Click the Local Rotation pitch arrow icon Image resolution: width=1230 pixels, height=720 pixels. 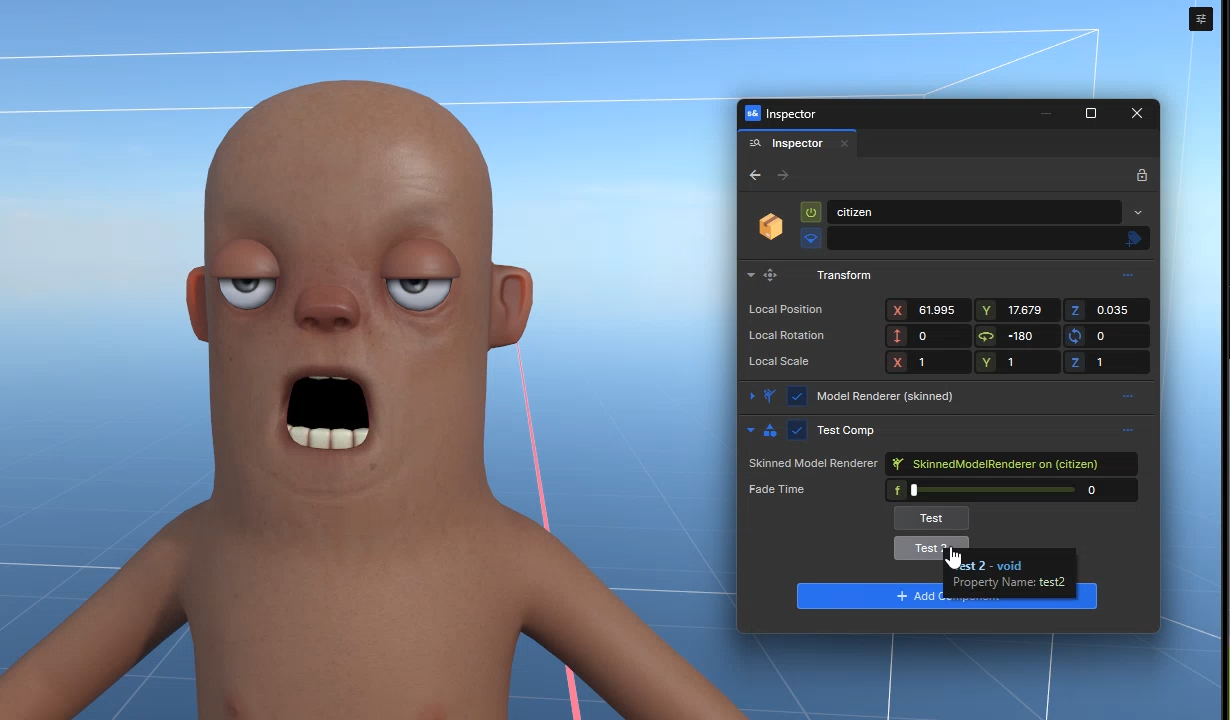[897, 336]
